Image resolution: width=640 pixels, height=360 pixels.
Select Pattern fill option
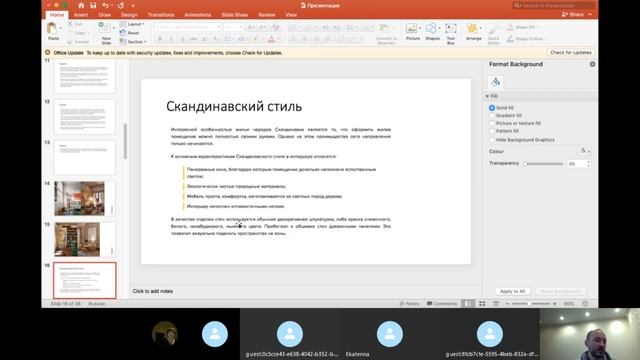tap(492, 131)
